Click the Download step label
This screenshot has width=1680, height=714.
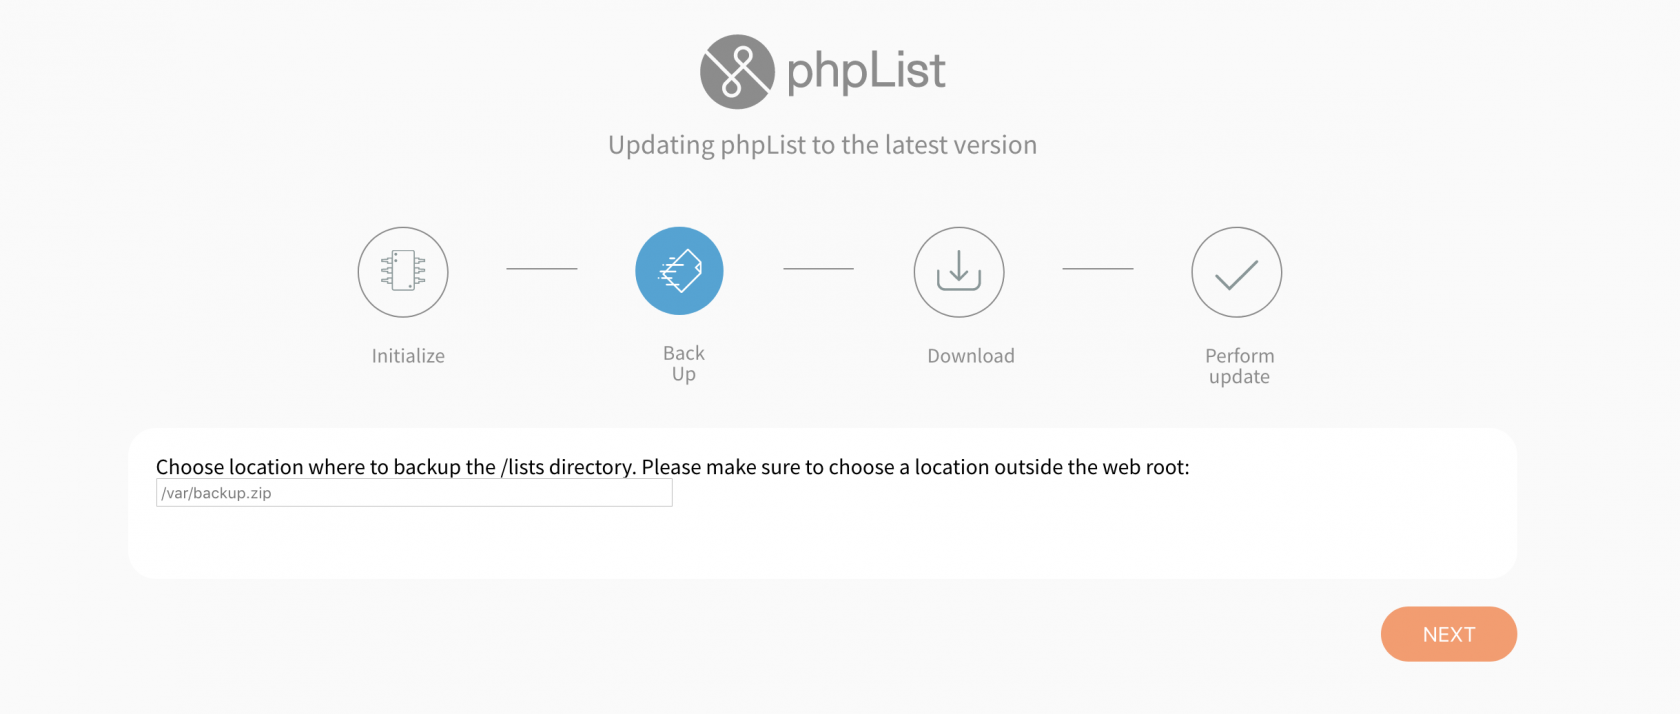971,356
